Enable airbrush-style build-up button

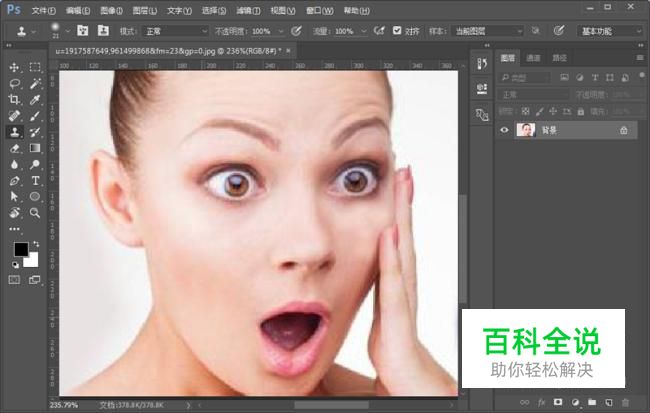[379, 31]
